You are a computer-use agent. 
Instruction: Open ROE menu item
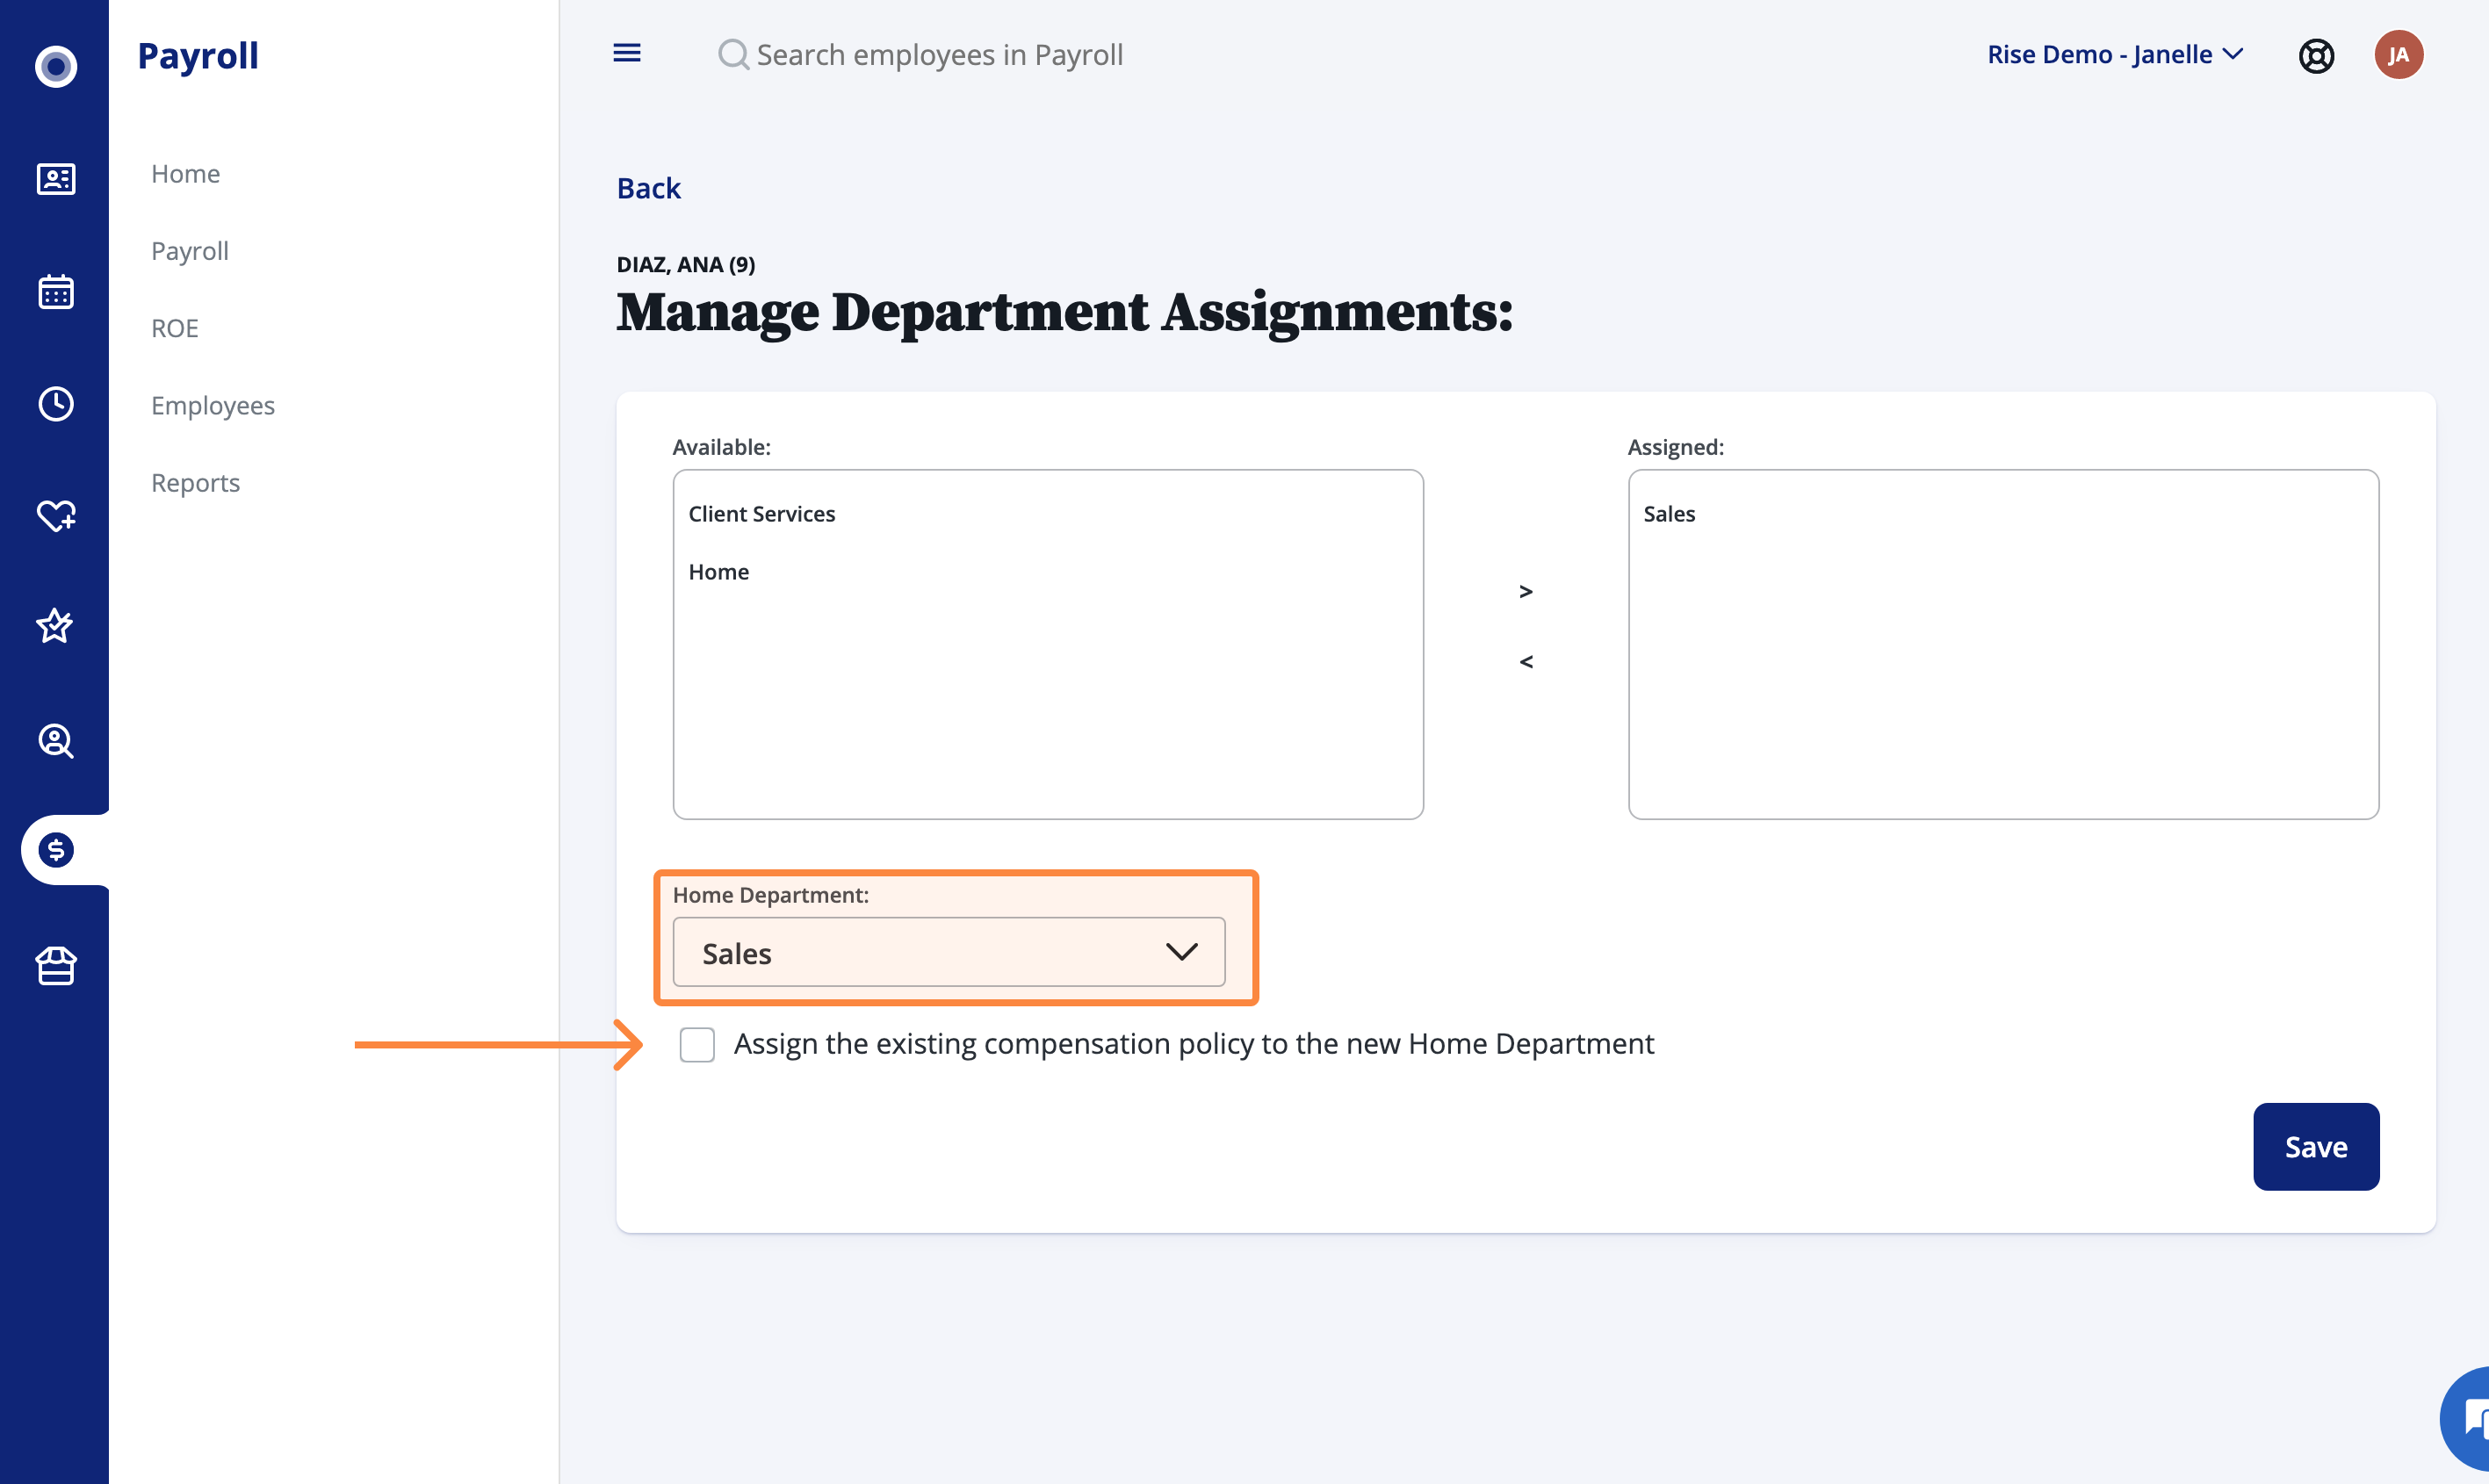point(175,328)
